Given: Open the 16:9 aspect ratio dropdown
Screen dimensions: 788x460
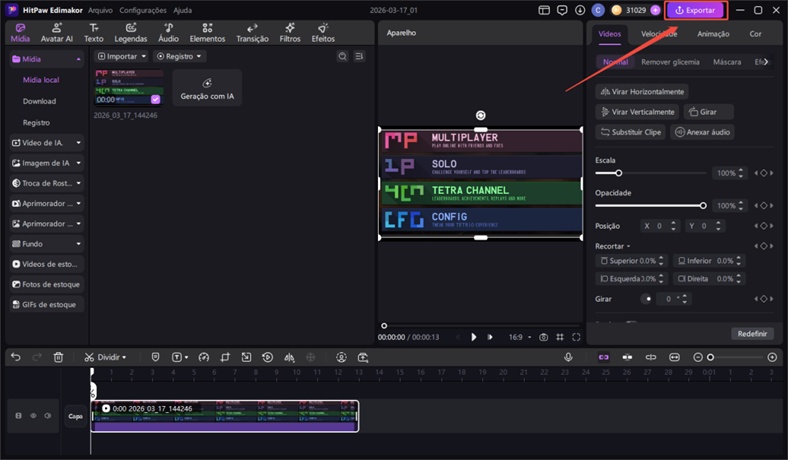Looking at the screenshot, I should pyautogui.click(x=520, y=337).
